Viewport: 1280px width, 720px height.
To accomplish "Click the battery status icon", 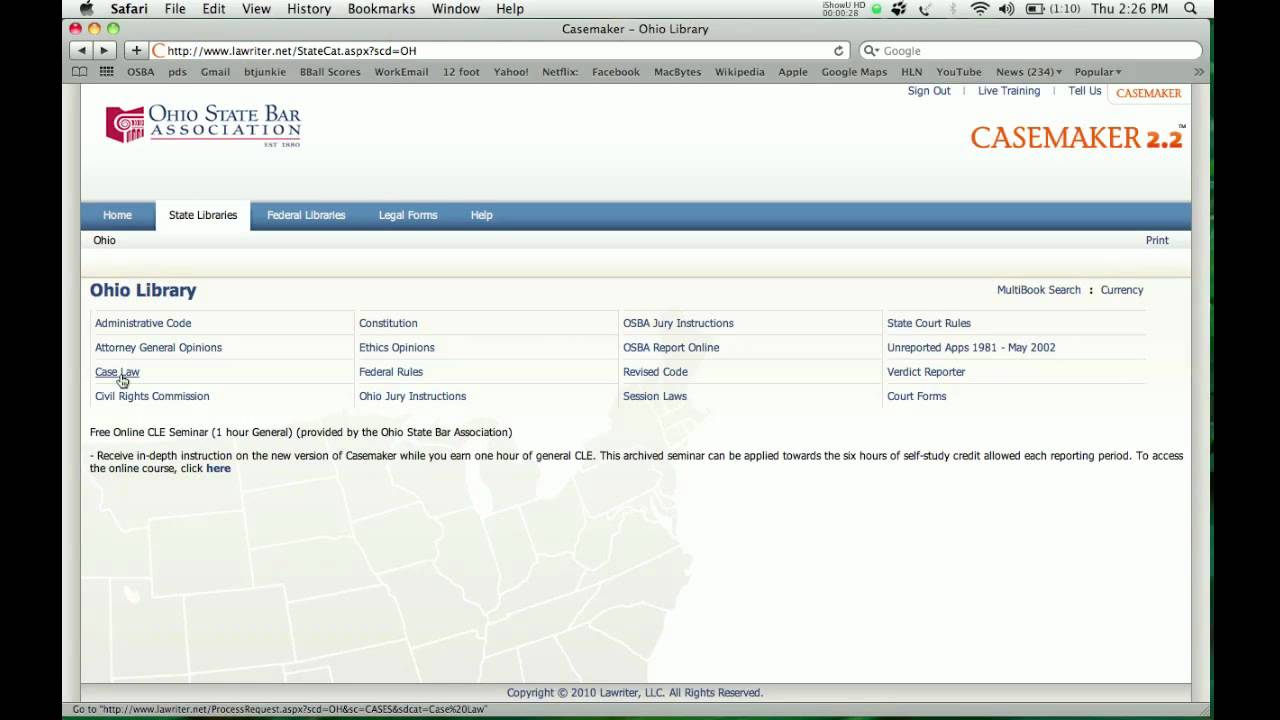I will [x=1035, y=9].
